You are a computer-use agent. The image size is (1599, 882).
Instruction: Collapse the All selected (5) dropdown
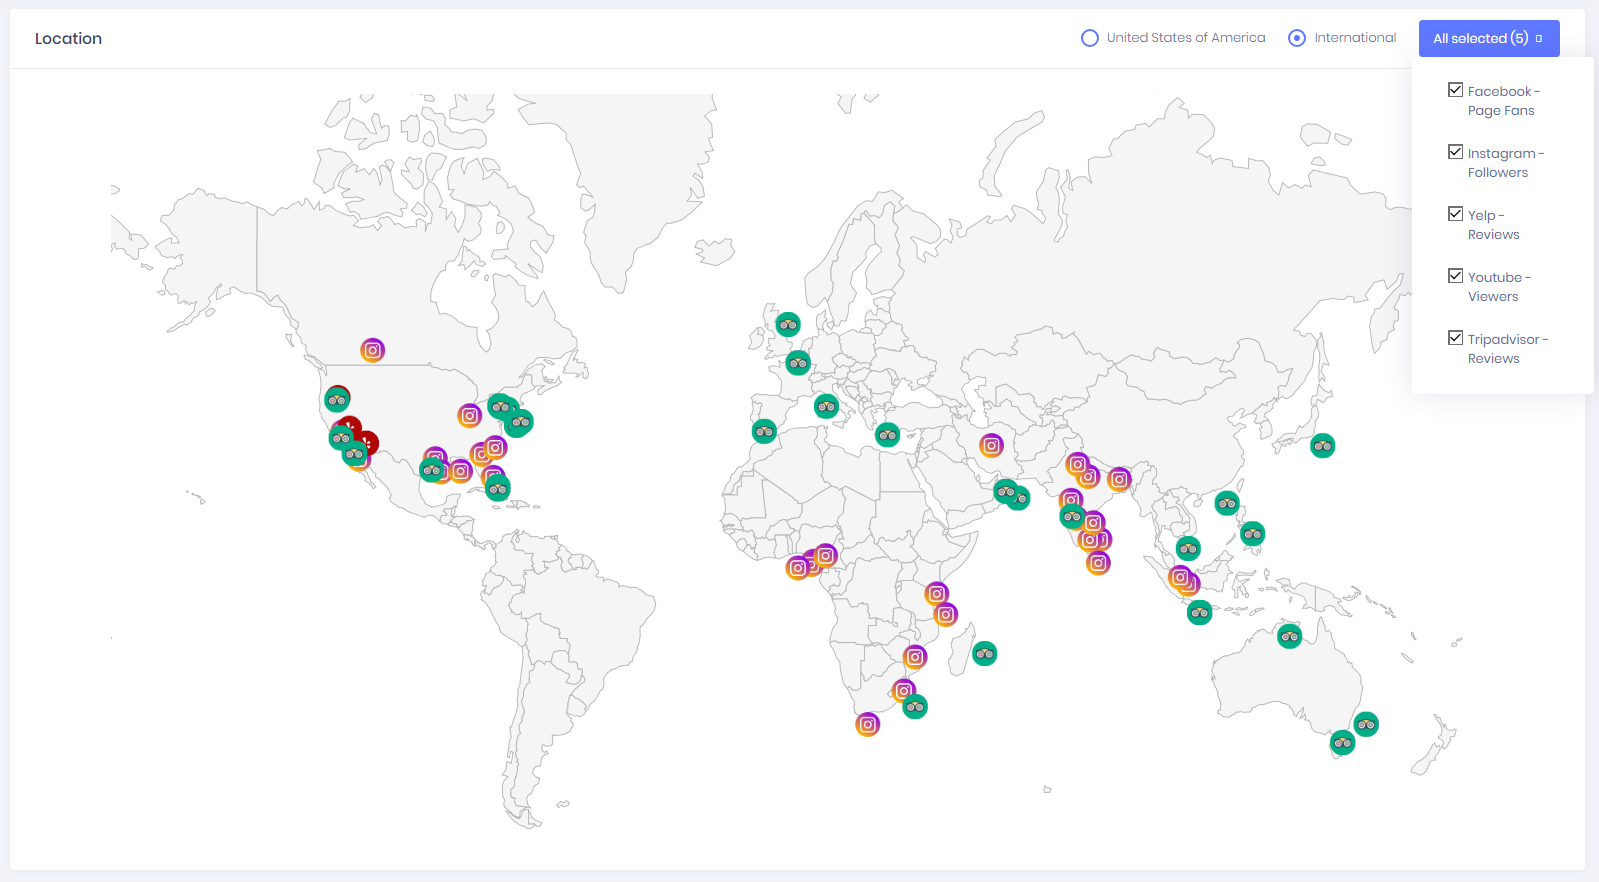pos(1489,38)
